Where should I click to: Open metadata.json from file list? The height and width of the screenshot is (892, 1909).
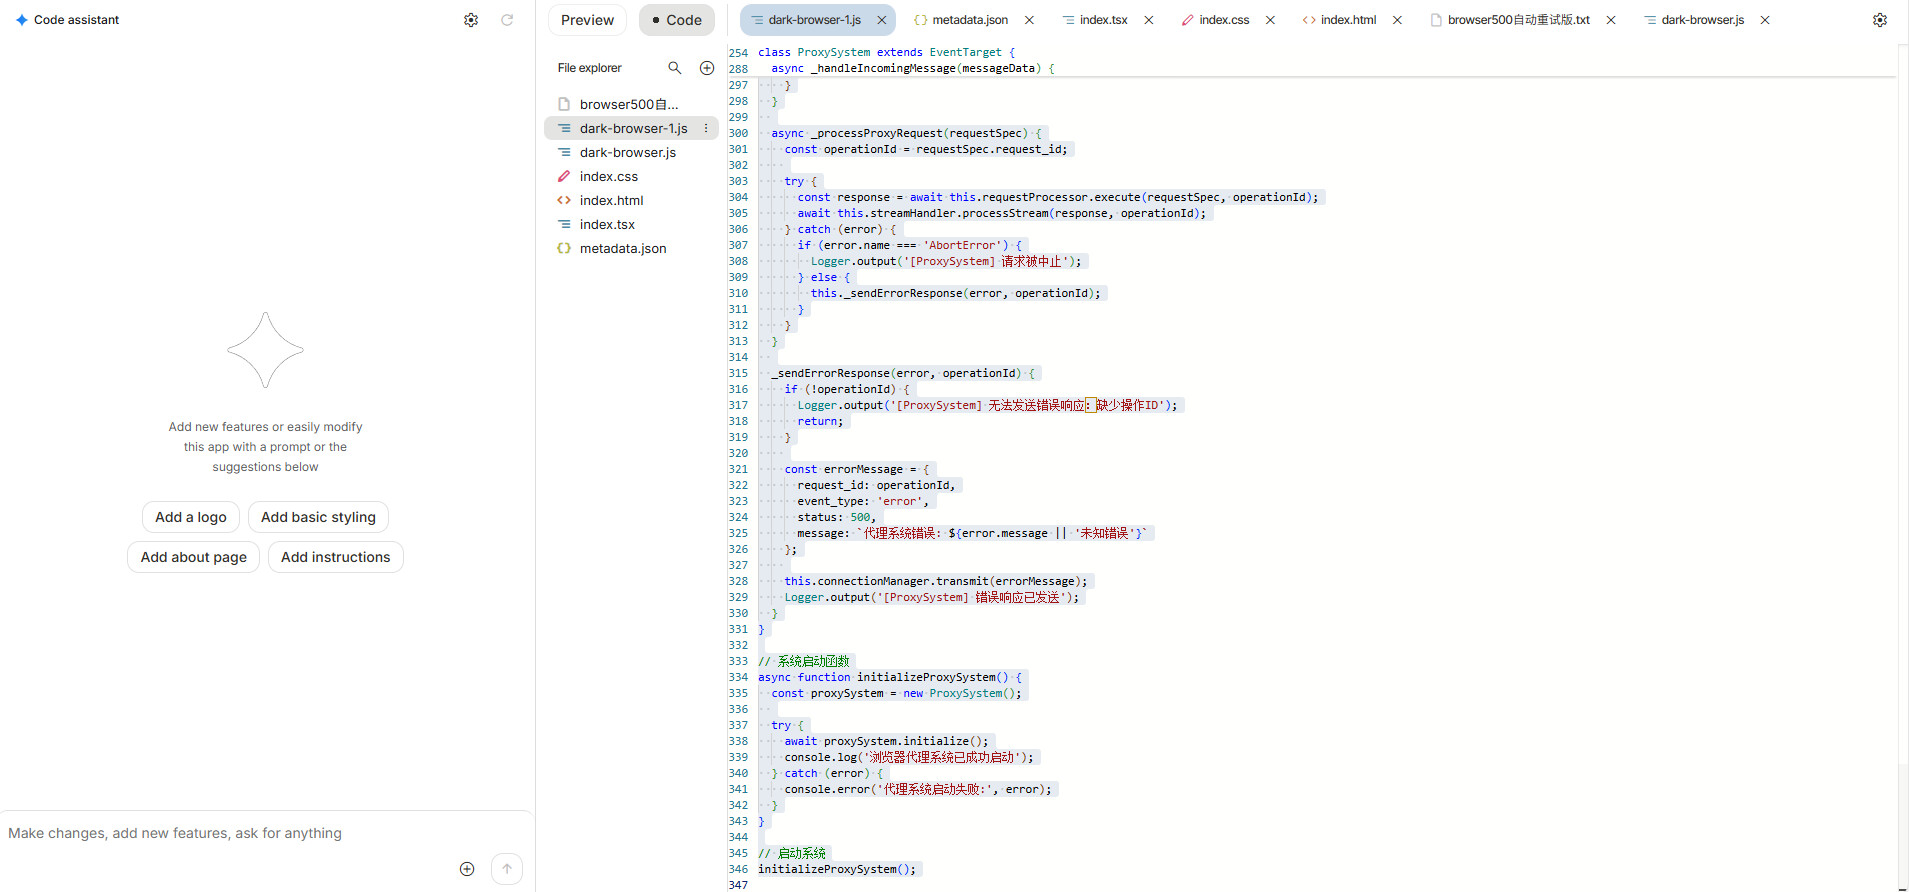click(x=622, y=249)
